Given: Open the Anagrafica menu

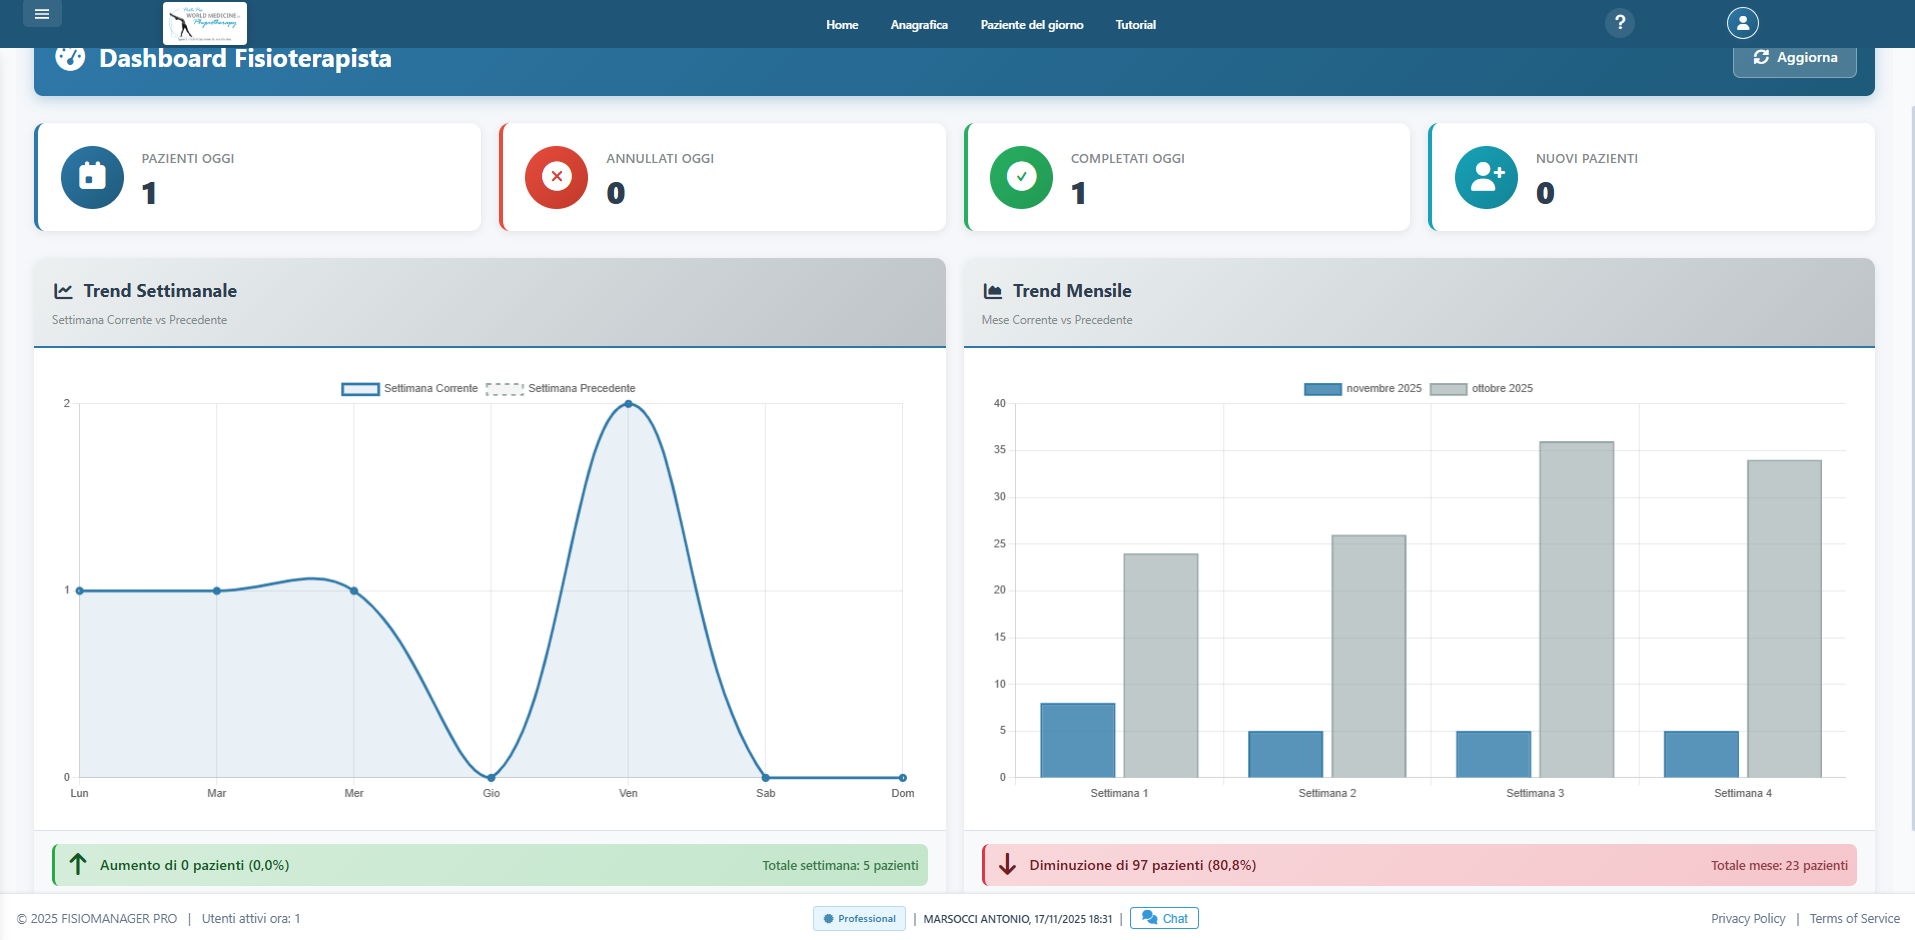Looking at the screenshot, I should (x=918, y=25).
